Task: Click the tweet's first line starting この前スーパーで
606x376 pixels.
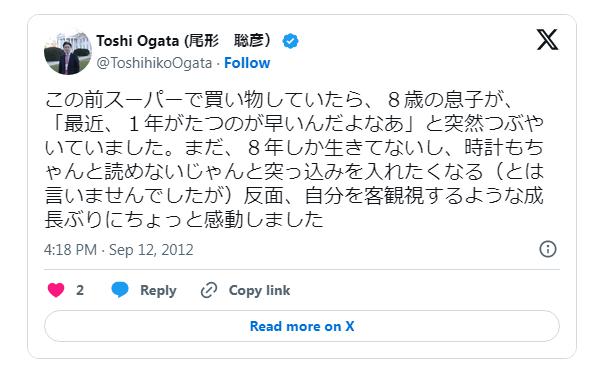Action: point(279,100)
